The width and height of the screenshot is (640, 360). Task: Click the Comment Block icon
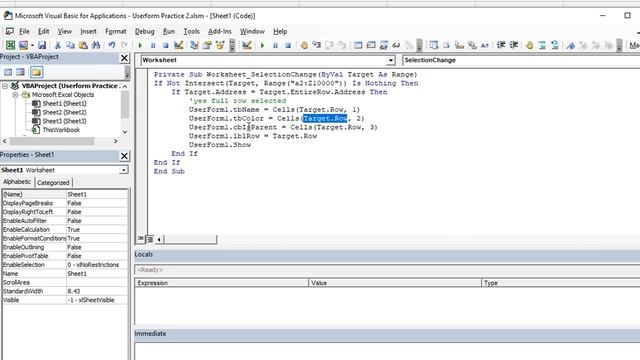[542, 45]
